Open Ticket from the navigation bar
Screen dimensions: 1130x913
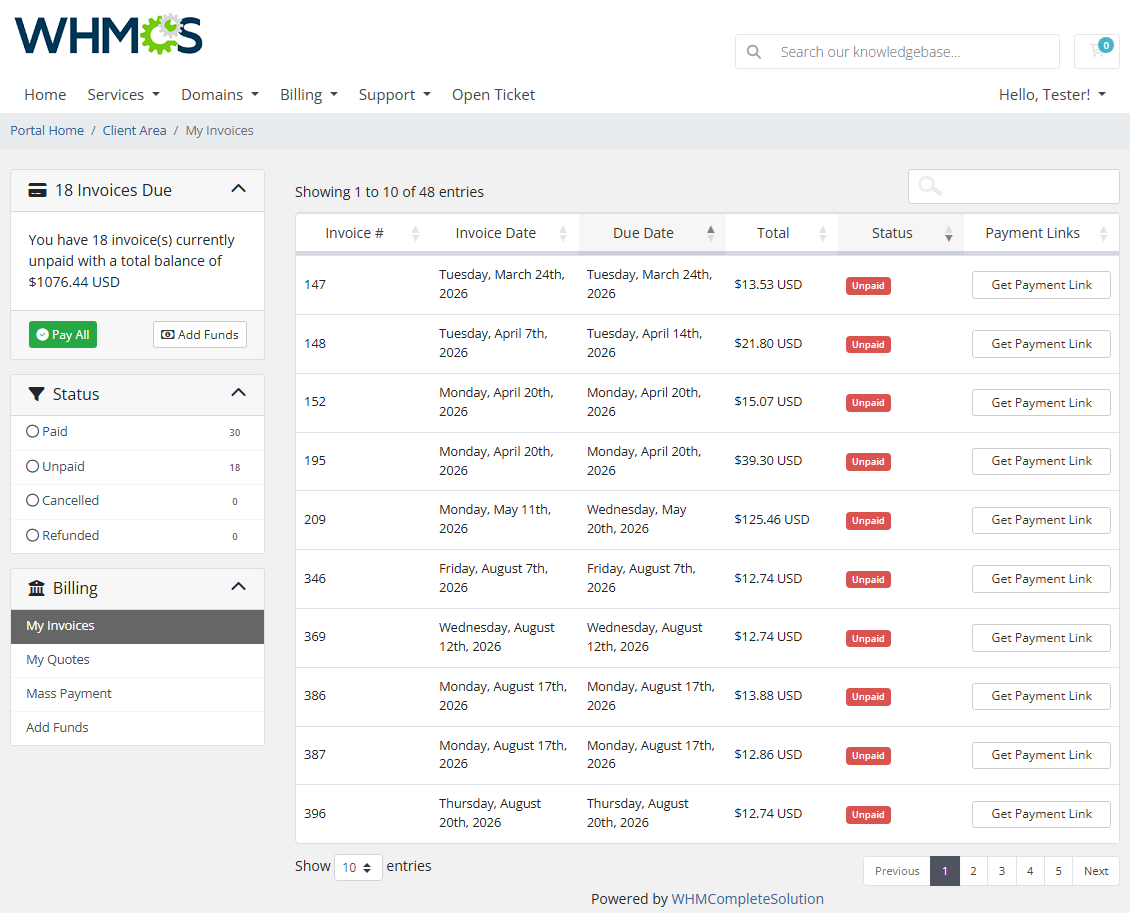point(493,94)
